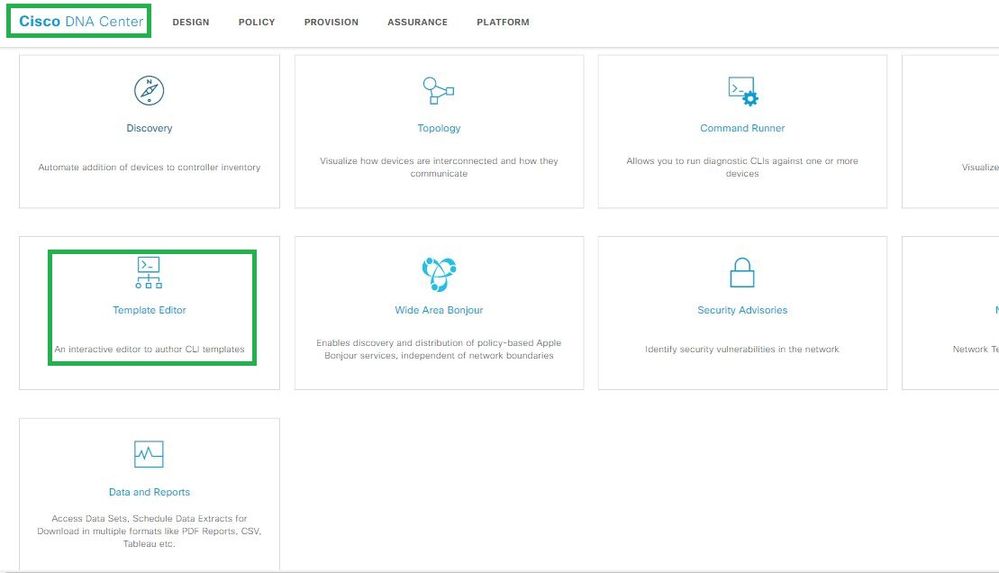This screenshot has height=573, width=999.
Task: Click the Discovery compass icon
Action: point(149,91)
